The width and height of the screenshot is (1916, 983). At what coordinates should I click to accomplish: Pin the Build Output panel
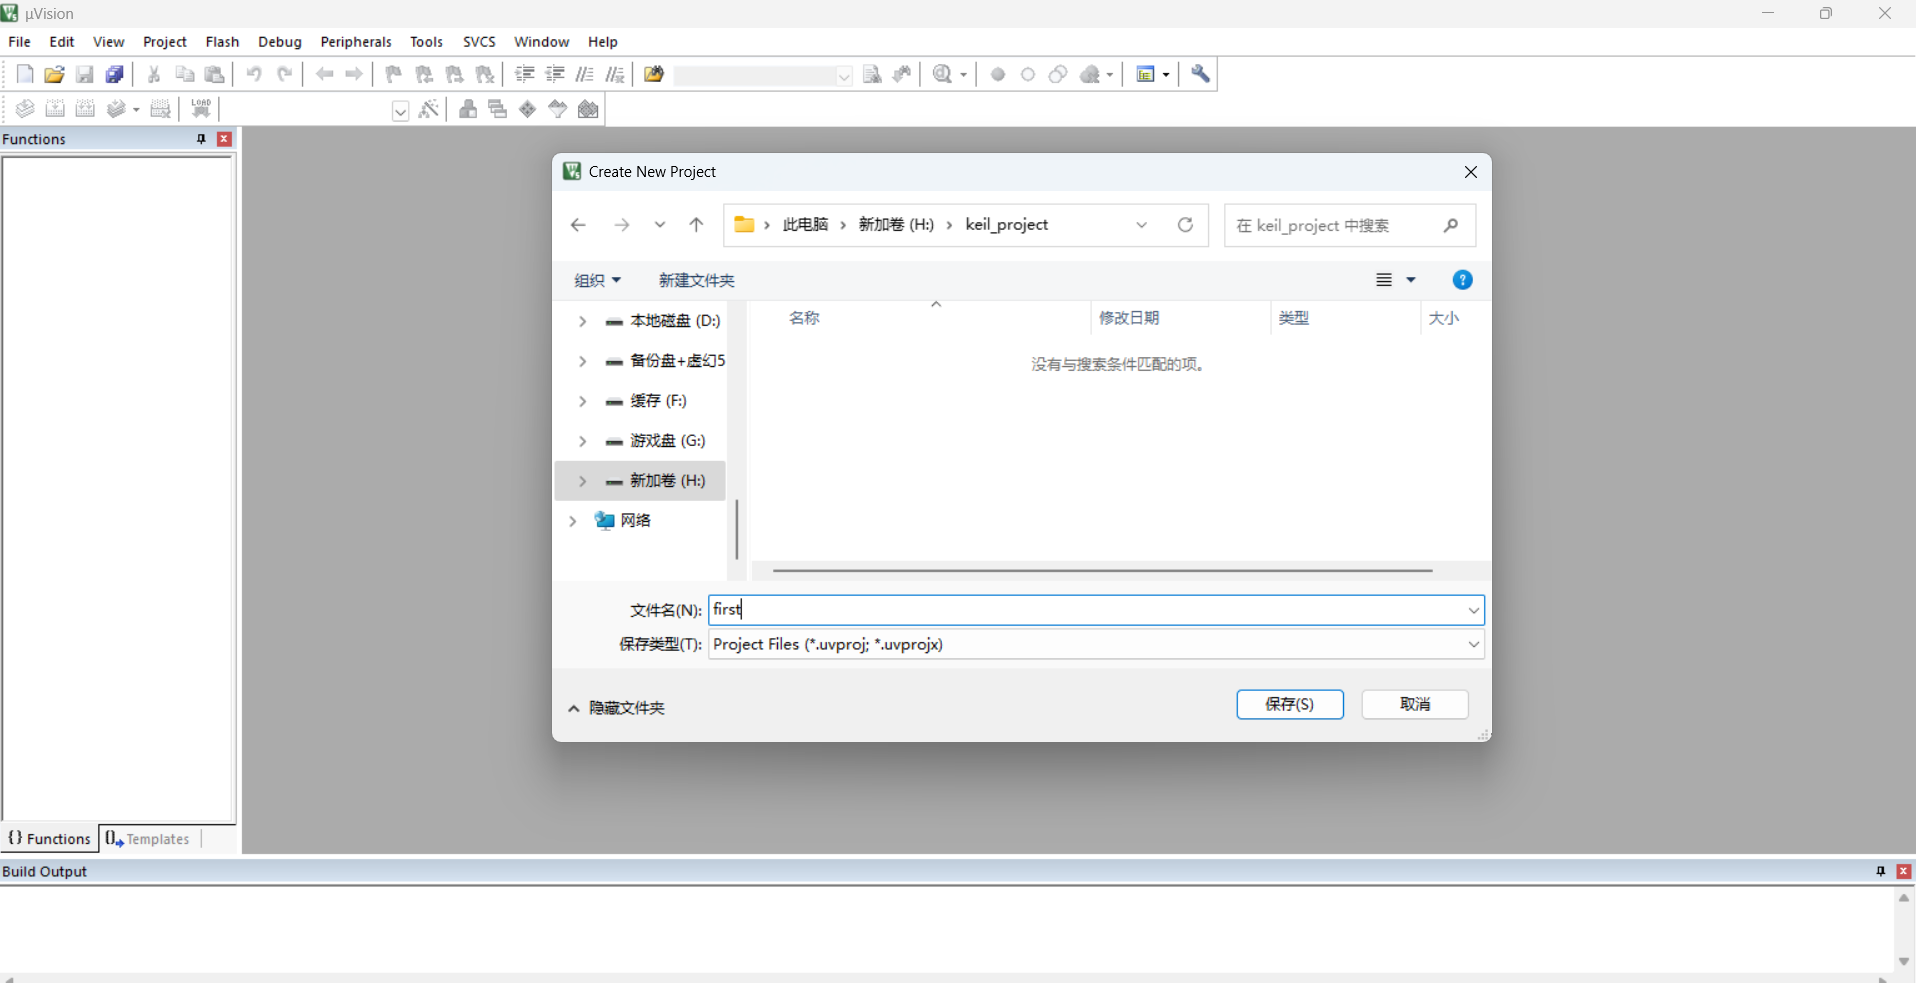coord(1880,871)
